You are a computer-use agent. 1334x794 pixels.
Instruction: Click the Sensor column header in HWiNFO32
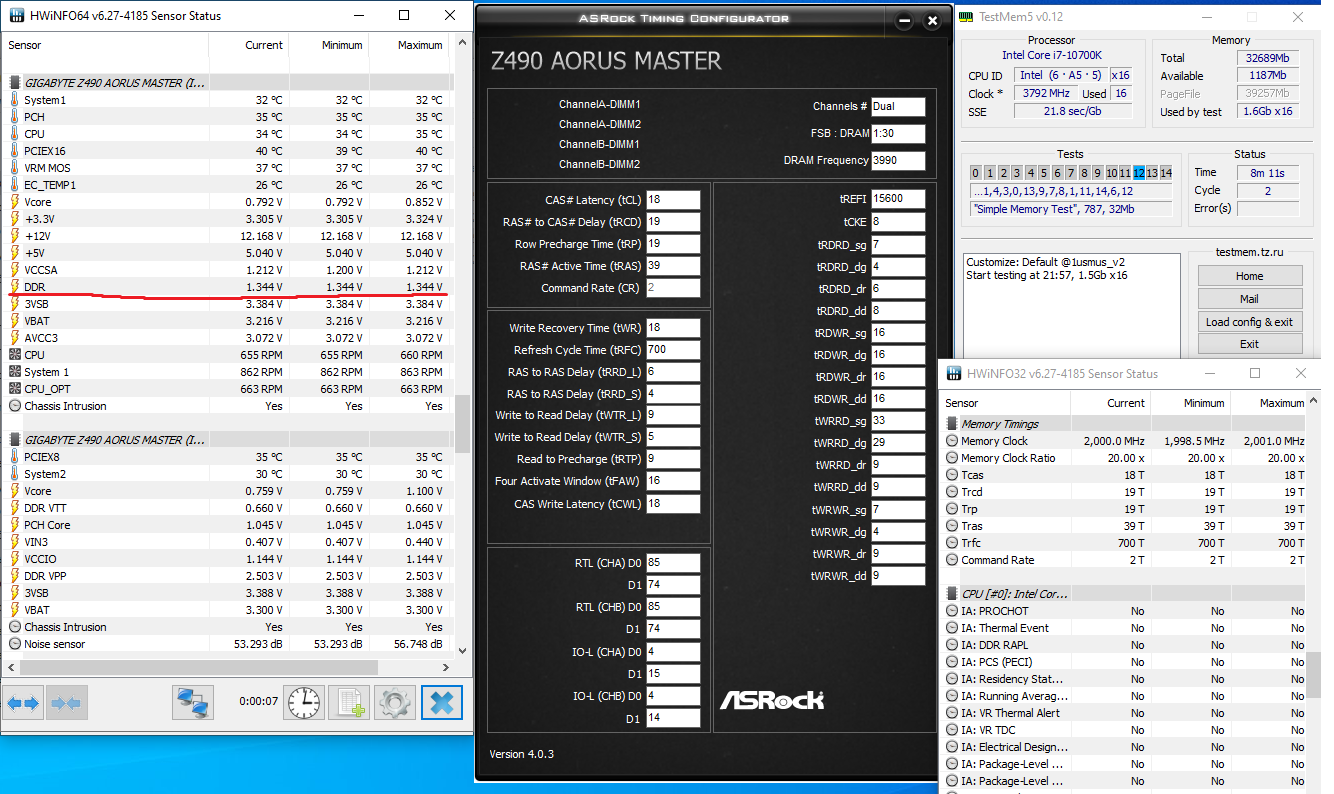point(1005,403)
